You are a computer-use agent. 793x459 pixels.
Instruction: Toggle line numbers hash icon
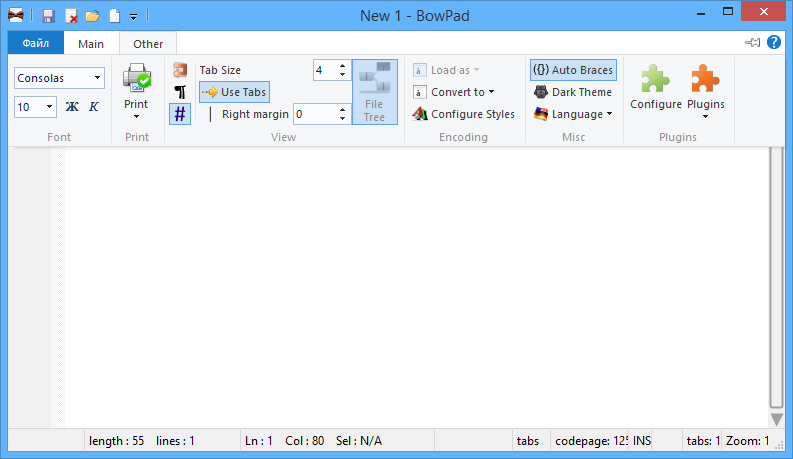point(180,114)
